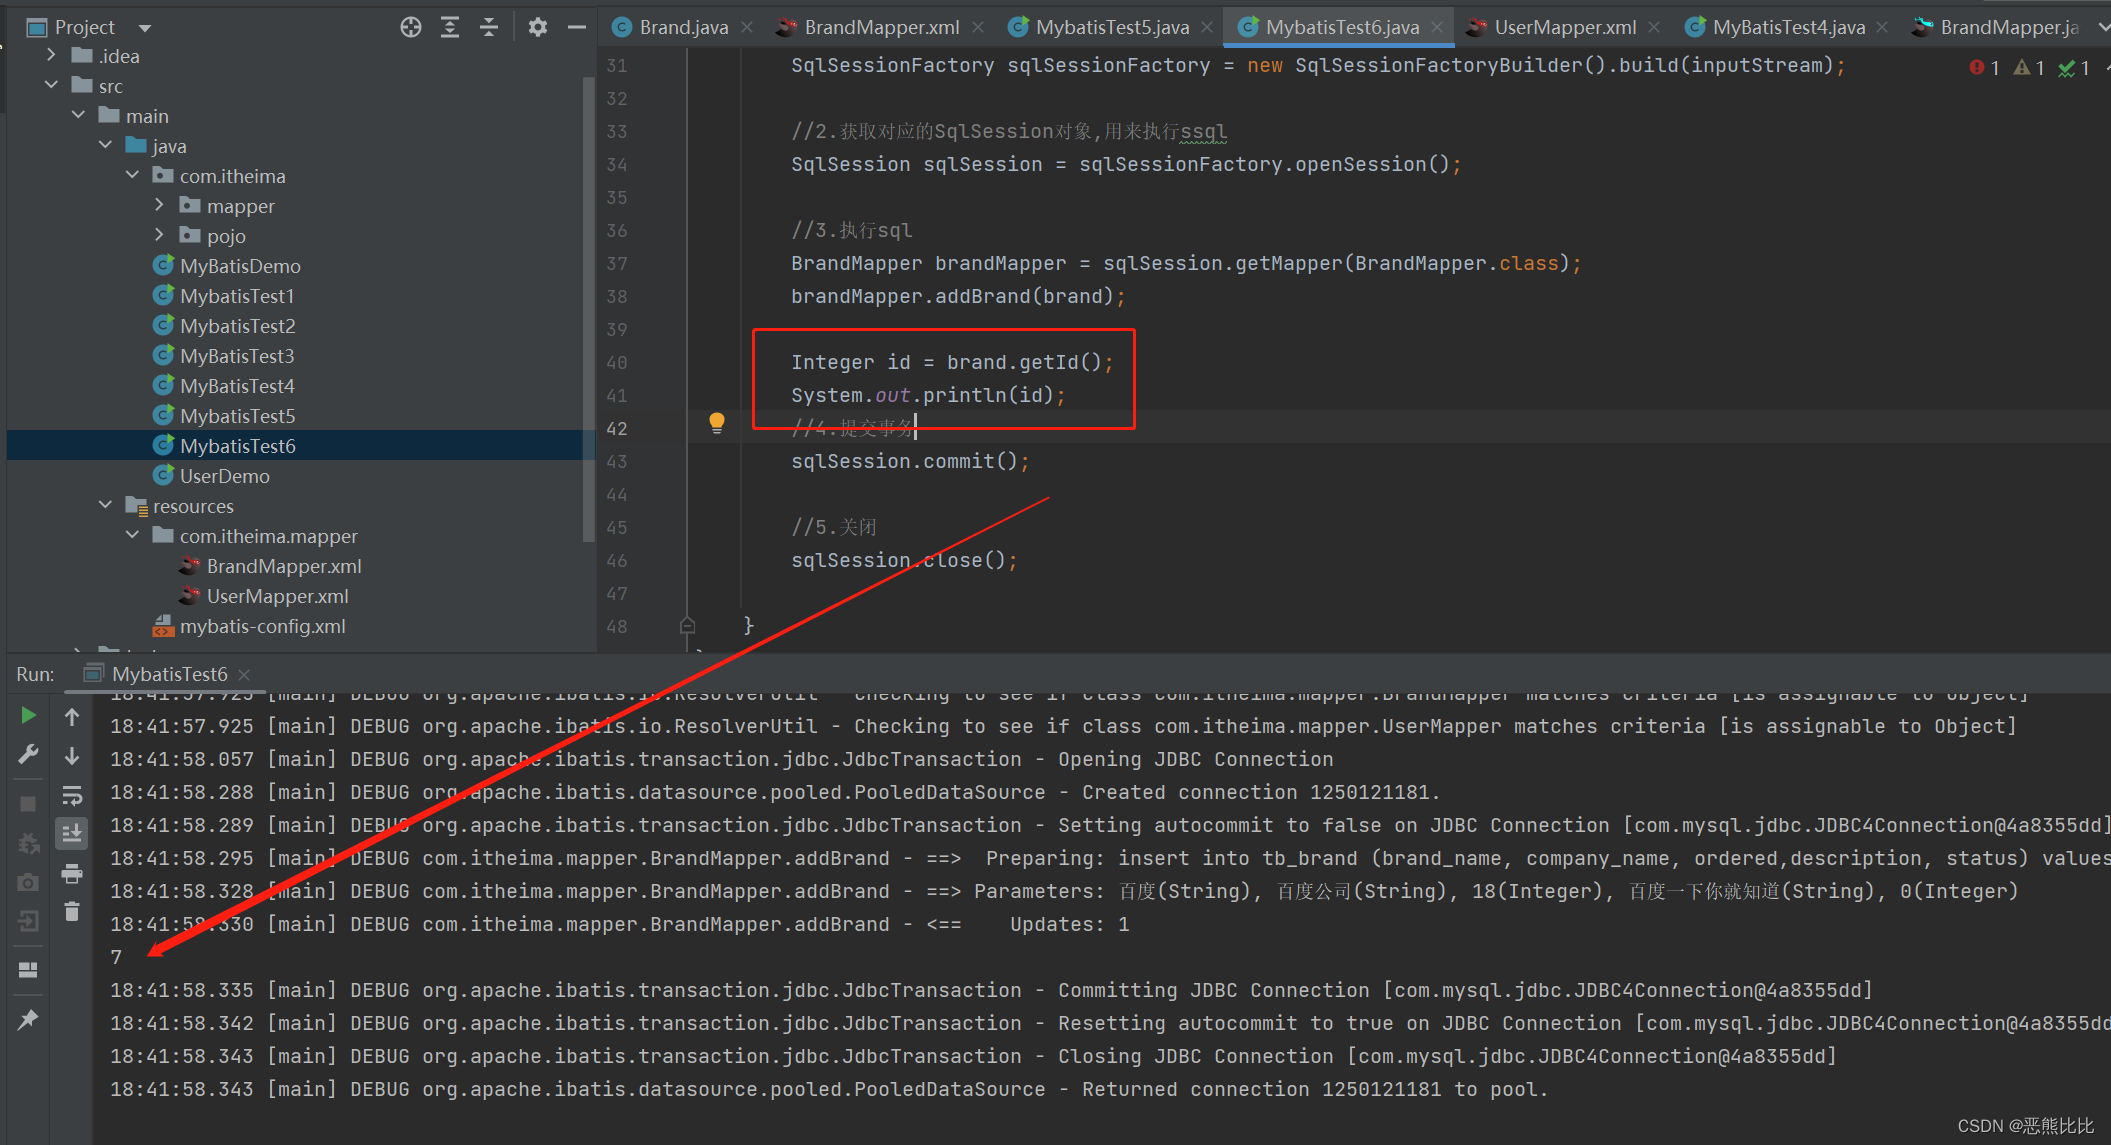Open UserMapper.xml in project tree
The width and height of the screenshot is (2111, 1145).
pos(277,596)
